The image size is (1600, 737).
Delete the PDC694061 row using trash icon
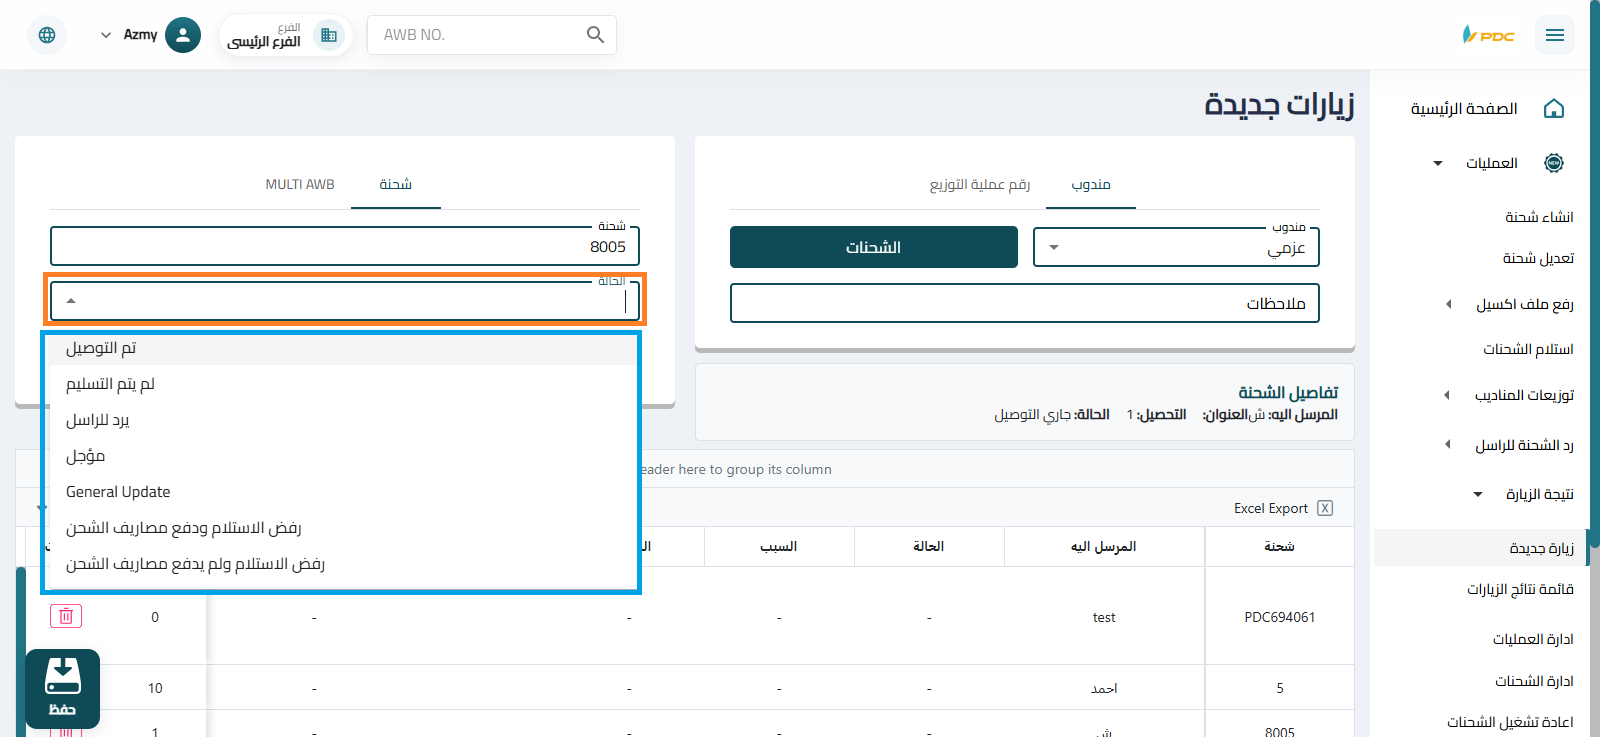(x=66, y=616)
